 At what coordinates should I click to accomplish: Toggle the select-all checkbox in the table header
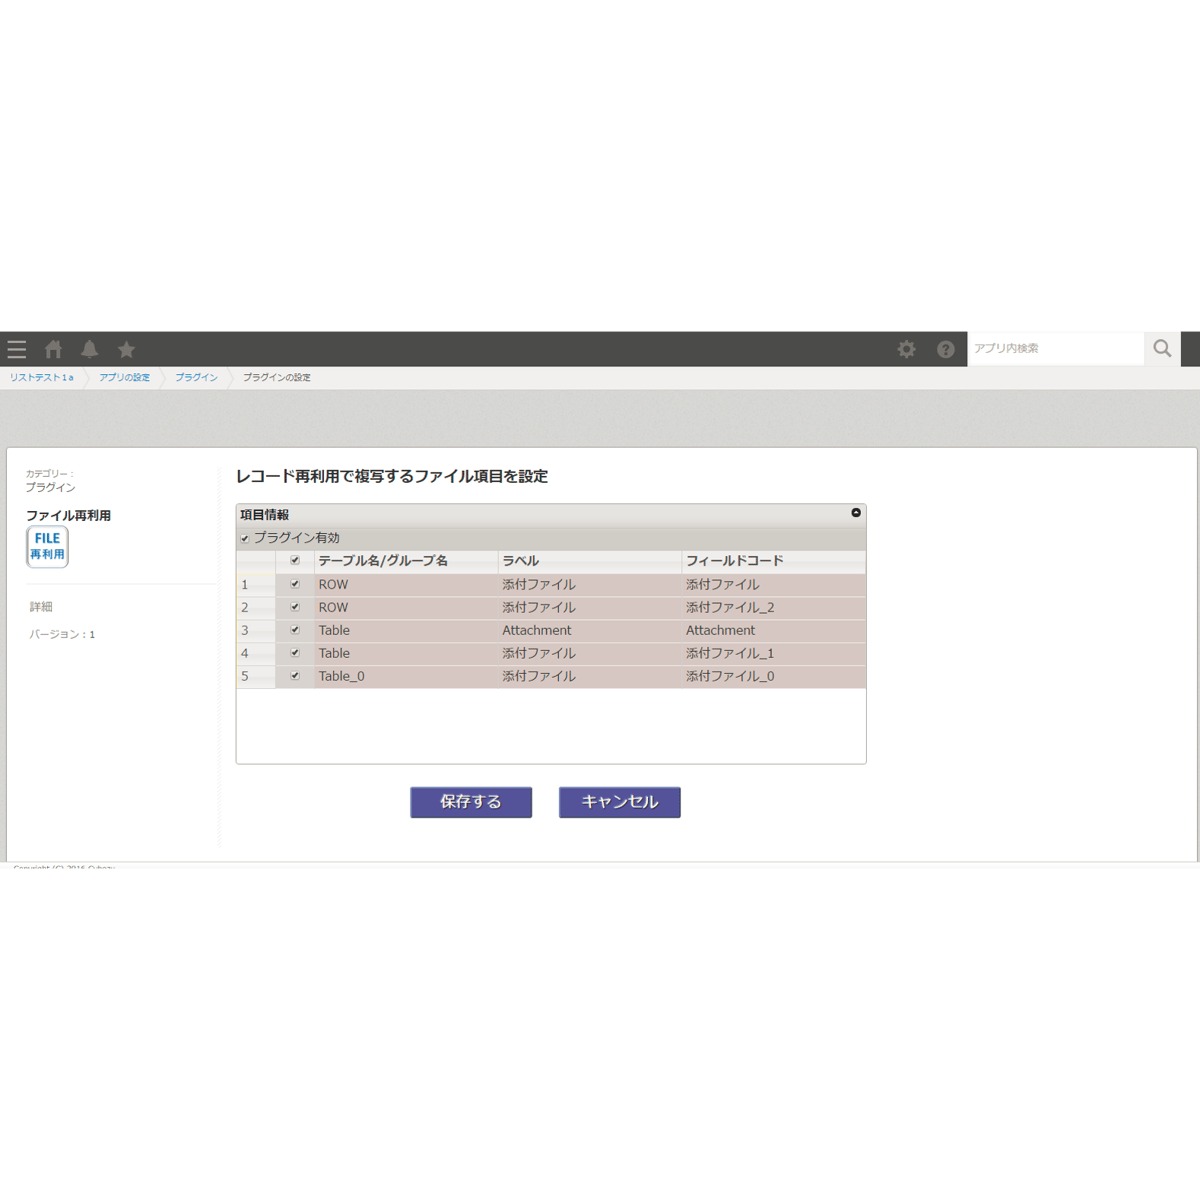[294, 561]
